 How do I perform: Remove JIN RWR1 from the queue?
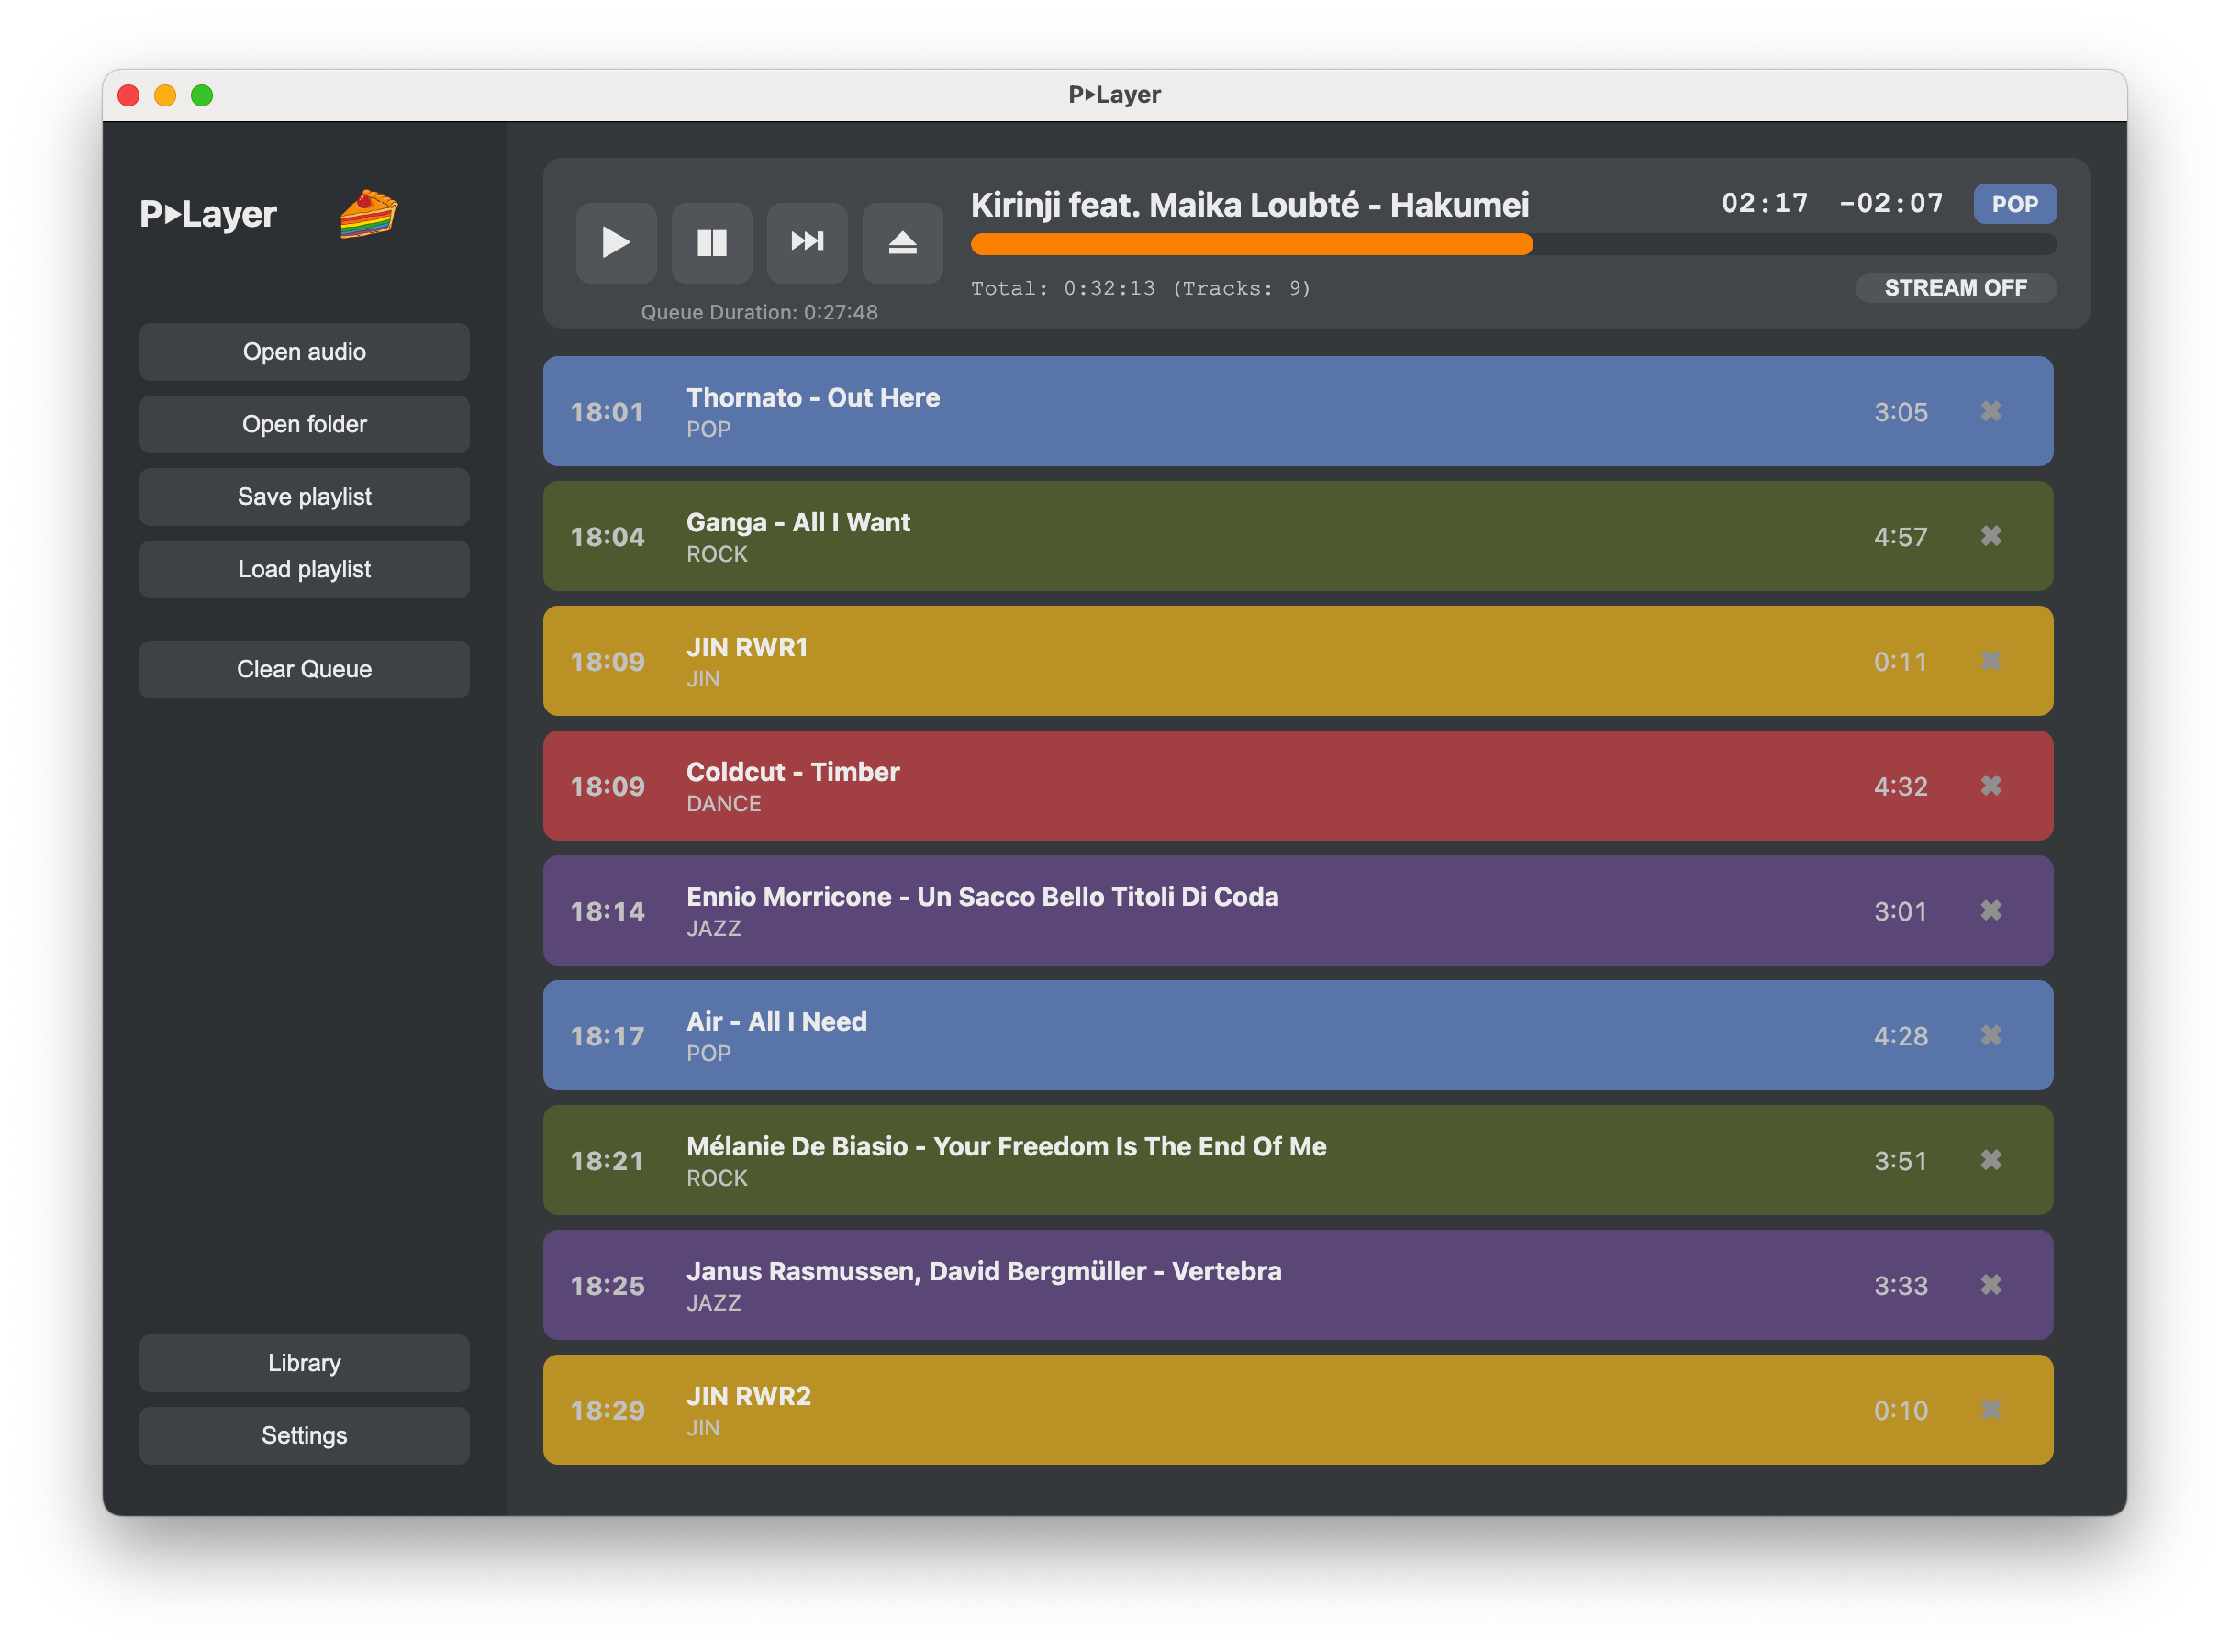[1991, 661]
